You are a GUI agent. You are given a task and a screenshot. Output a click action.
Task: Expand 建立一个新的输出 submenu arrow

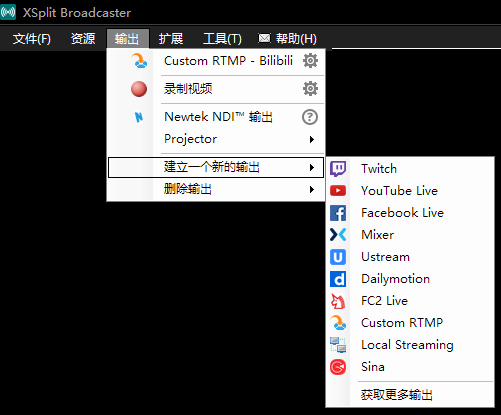click(312, 167)
